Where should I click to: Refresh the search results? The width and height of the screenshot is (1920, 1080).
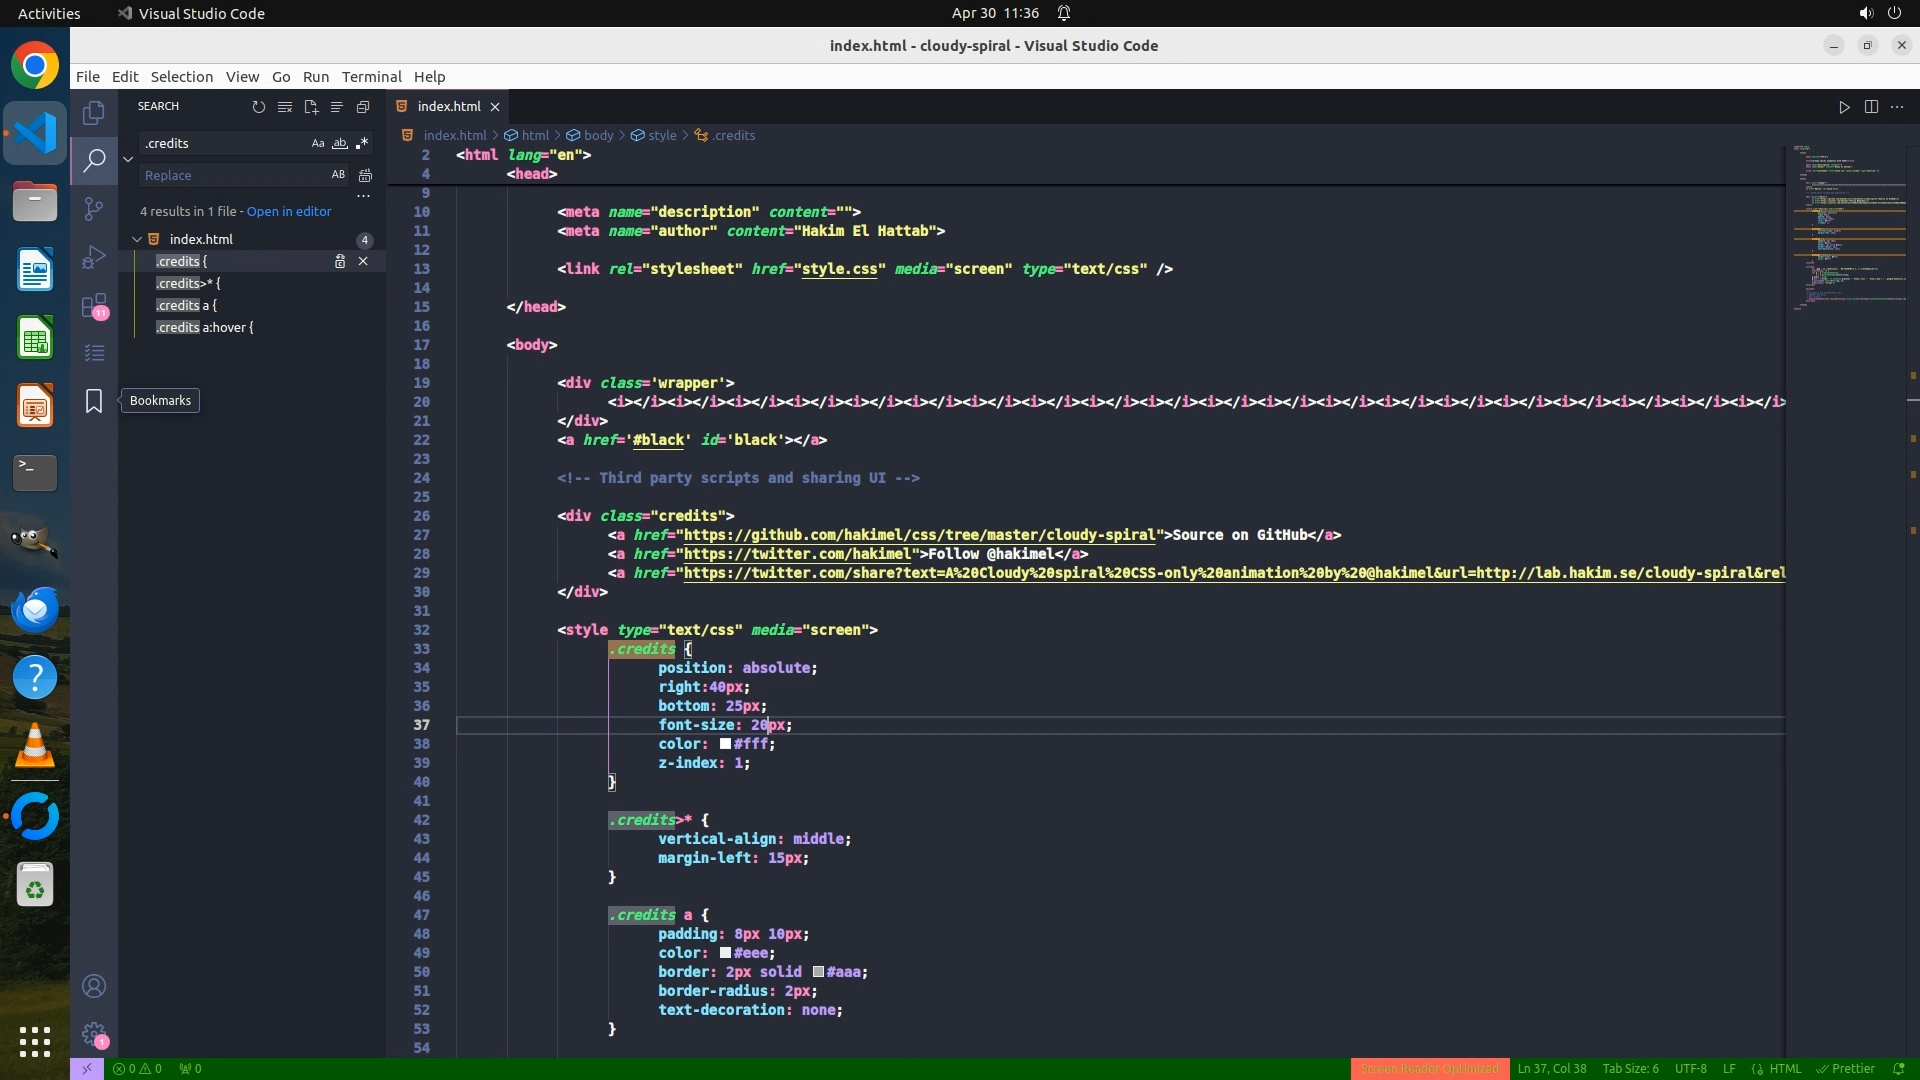click(259, 107)
